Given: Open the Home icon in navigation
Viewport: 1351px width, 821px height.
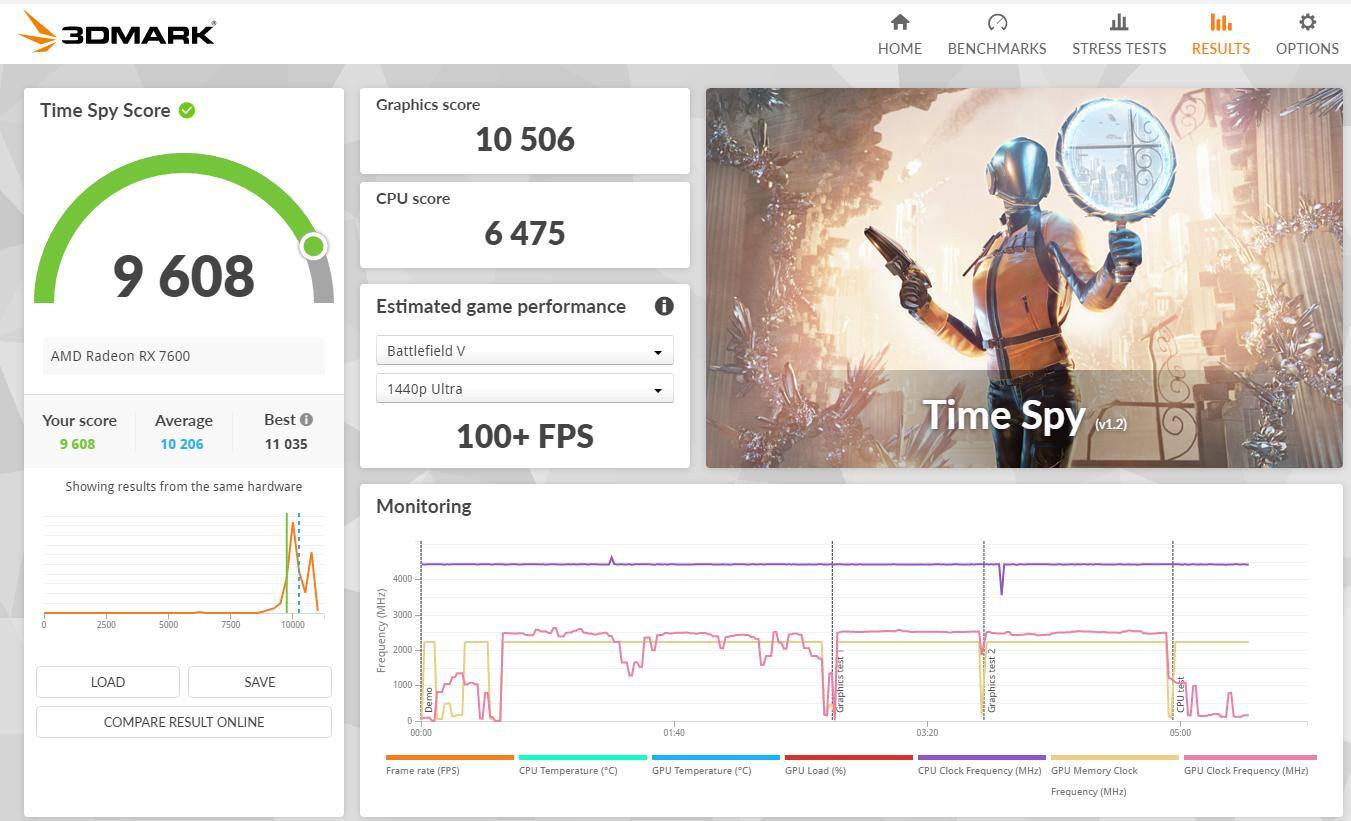Looking at the screenshot, I should point(899,22).
